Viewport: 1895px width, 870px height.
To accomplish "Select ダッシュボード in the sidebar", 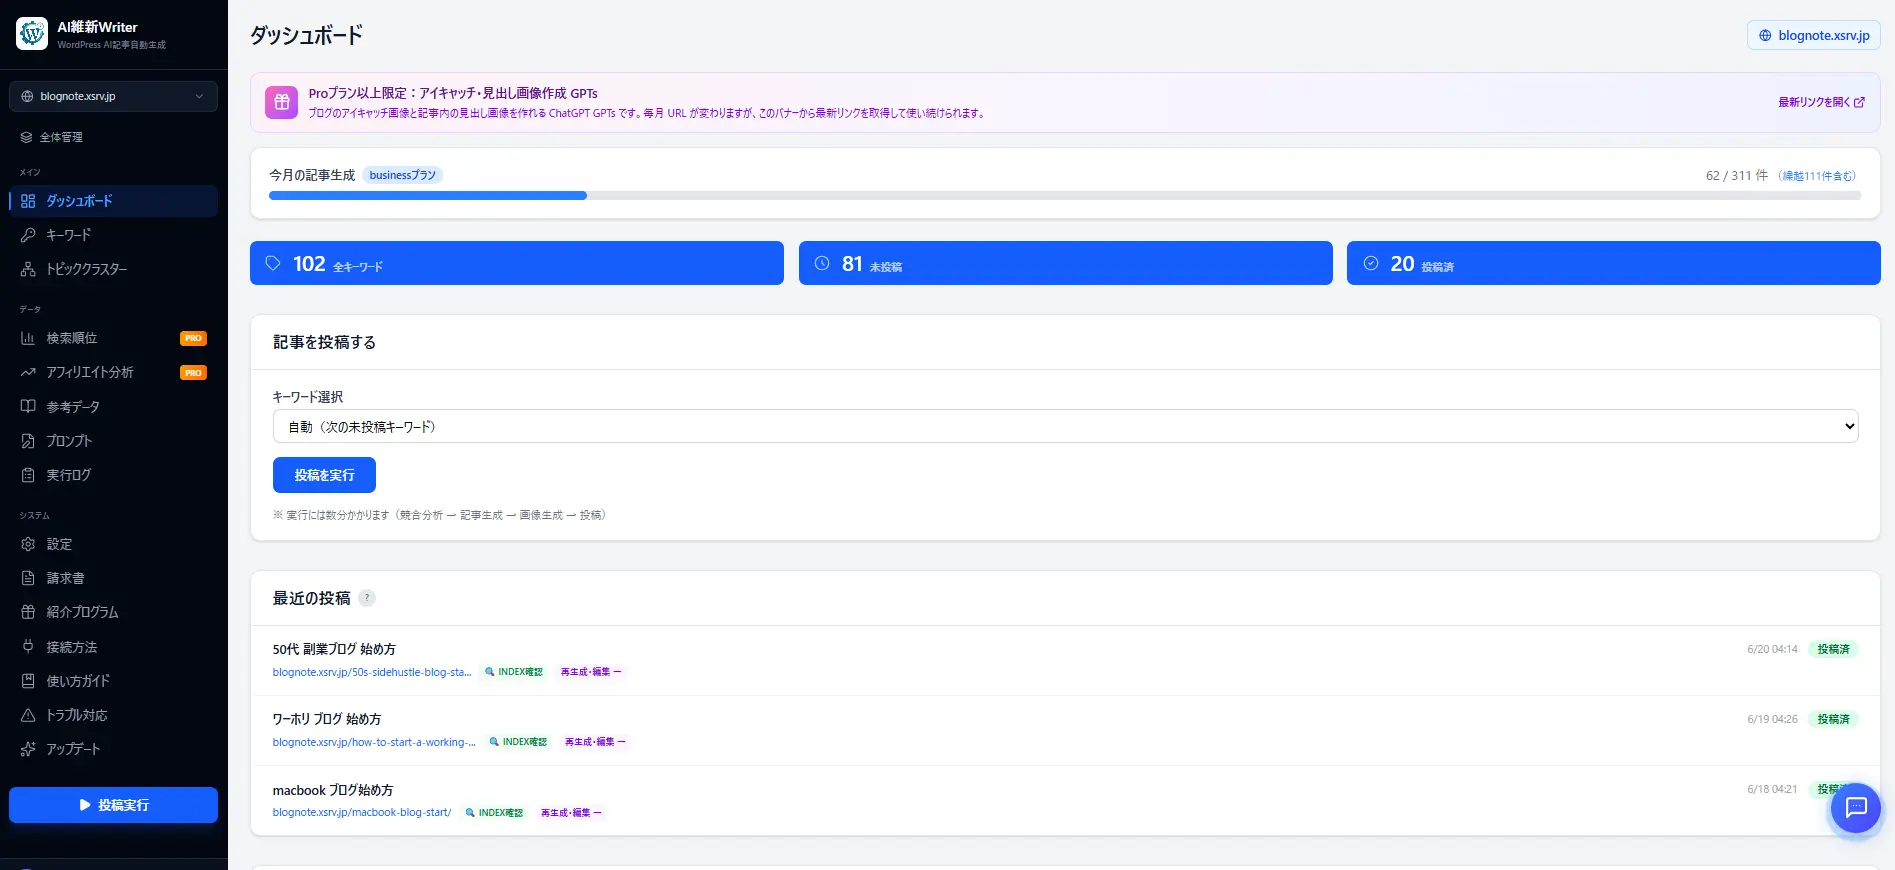I will (x=113, y=201).
